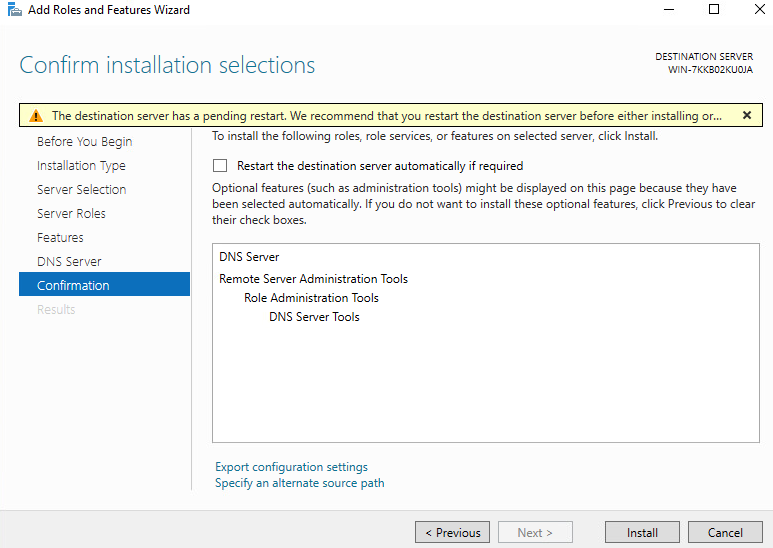Go to the Features step
The width and height of the screenshot is (773, 548).
pos(60,238)
